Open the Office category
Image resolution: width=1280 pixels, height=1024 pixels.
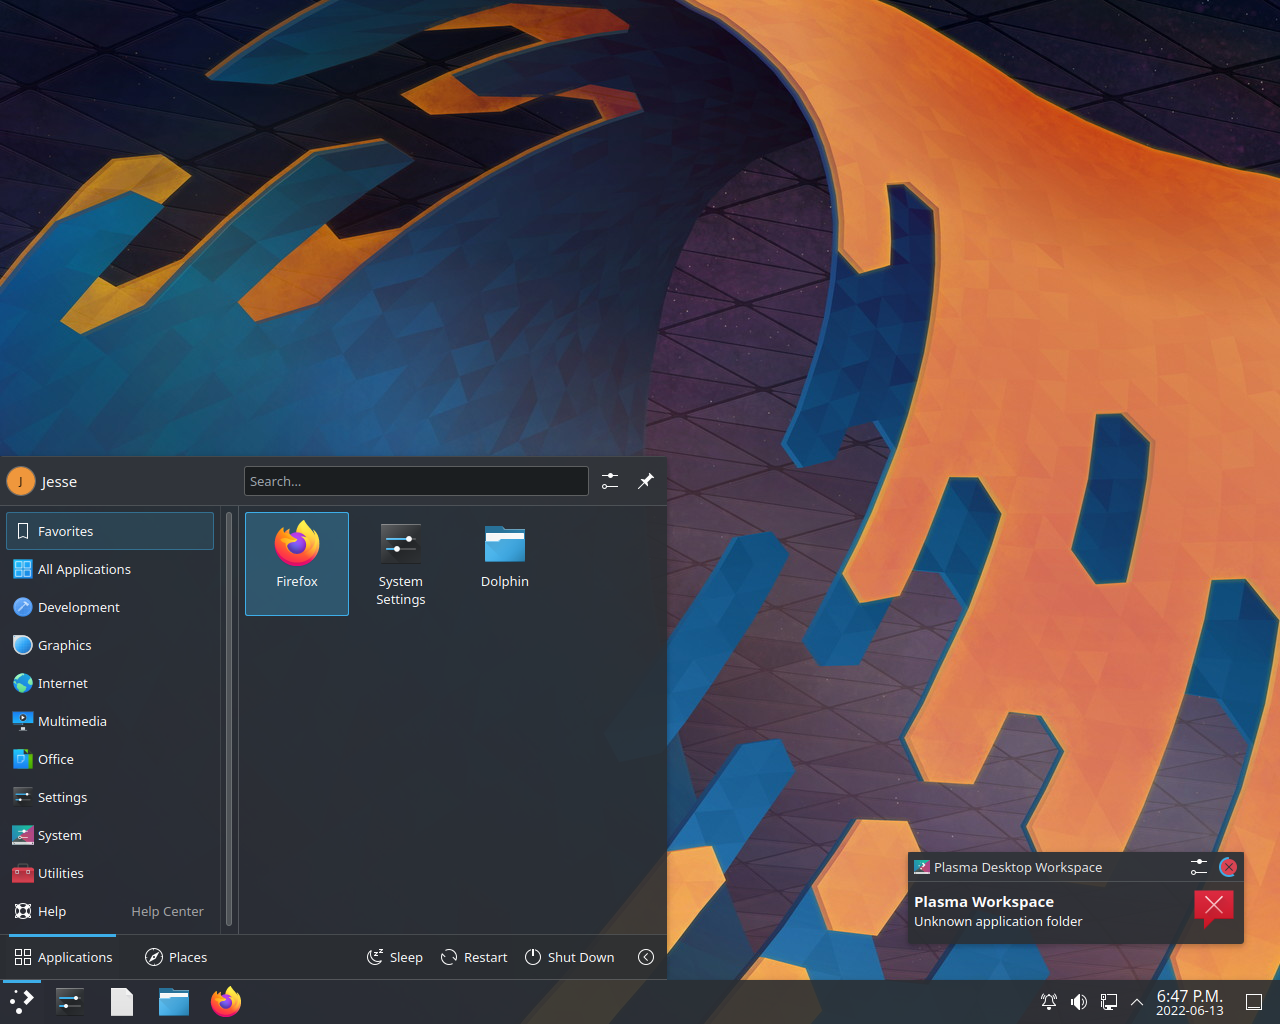coord(110,759)
